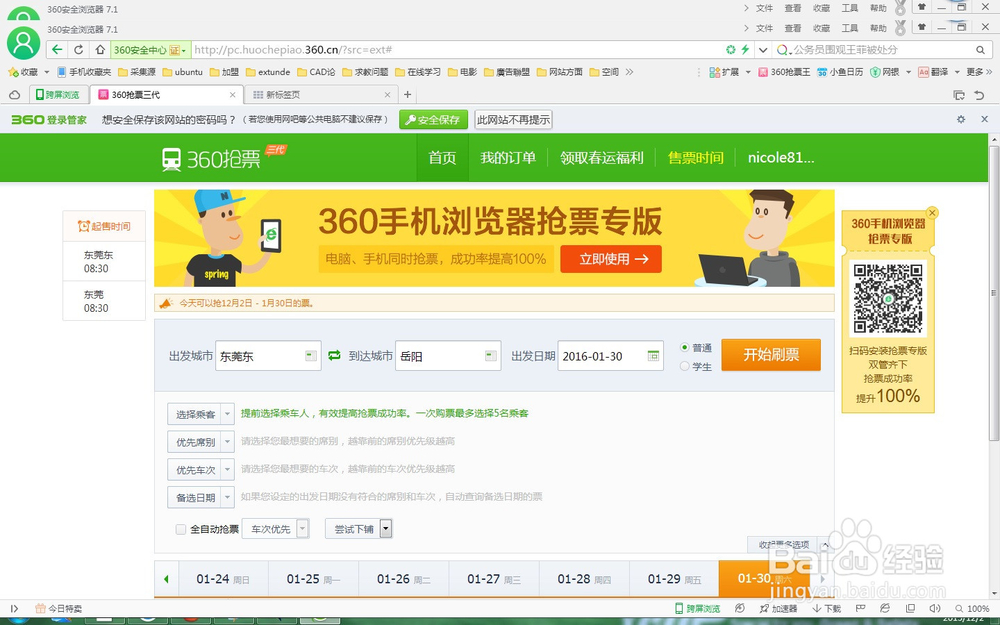
Task: Open the 首页 navigation item
Action: pyautogui.click(x=442, y=158)
